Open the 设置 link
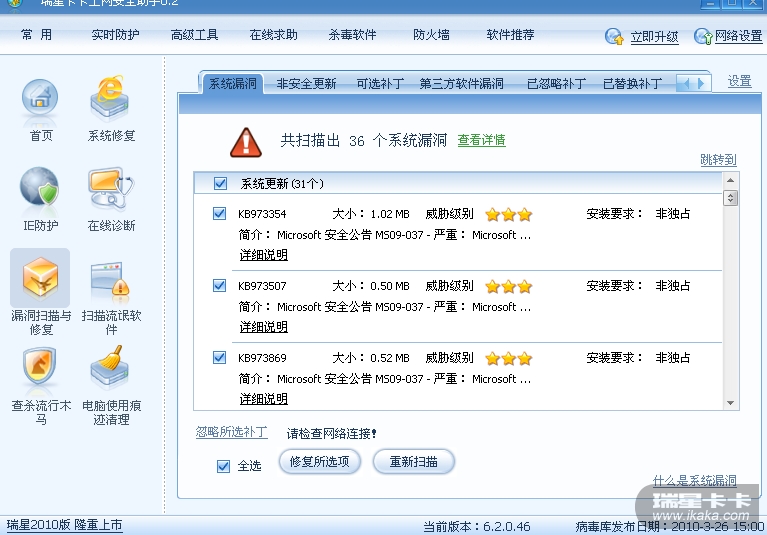 739,81
